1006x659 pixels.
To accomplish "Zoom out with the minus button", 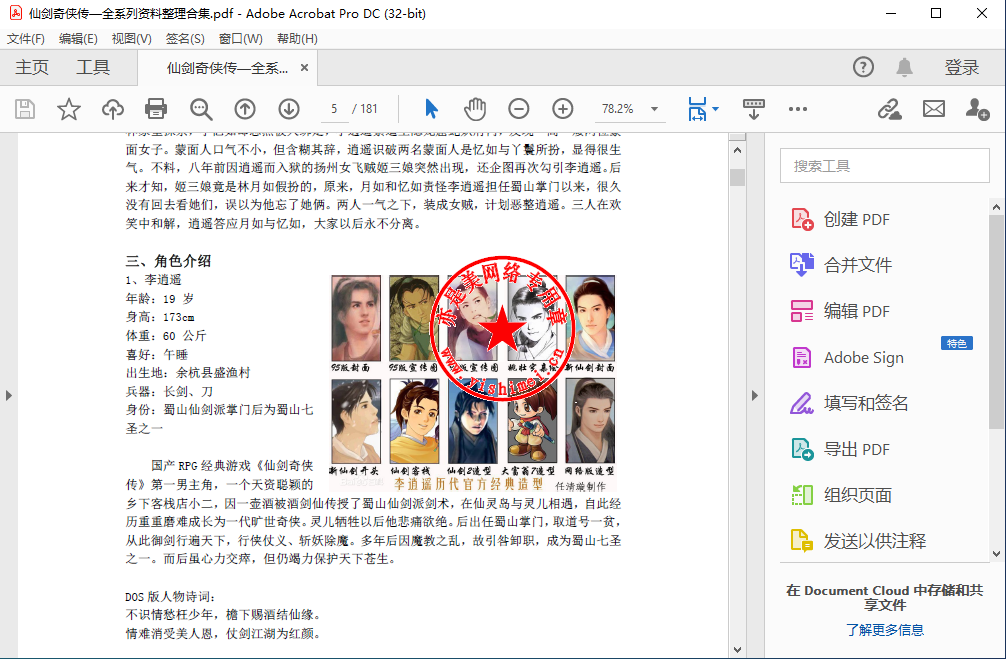I will point(518,109).
